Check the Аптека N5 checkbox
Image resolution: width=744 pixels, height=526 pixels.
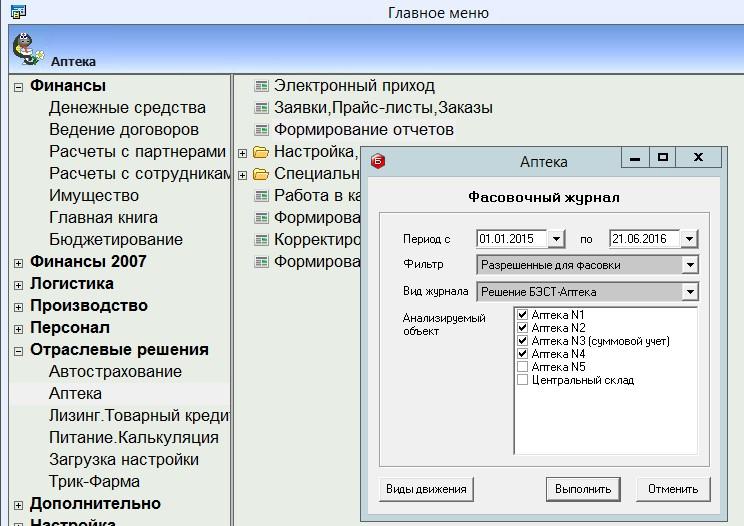point(522,367)
